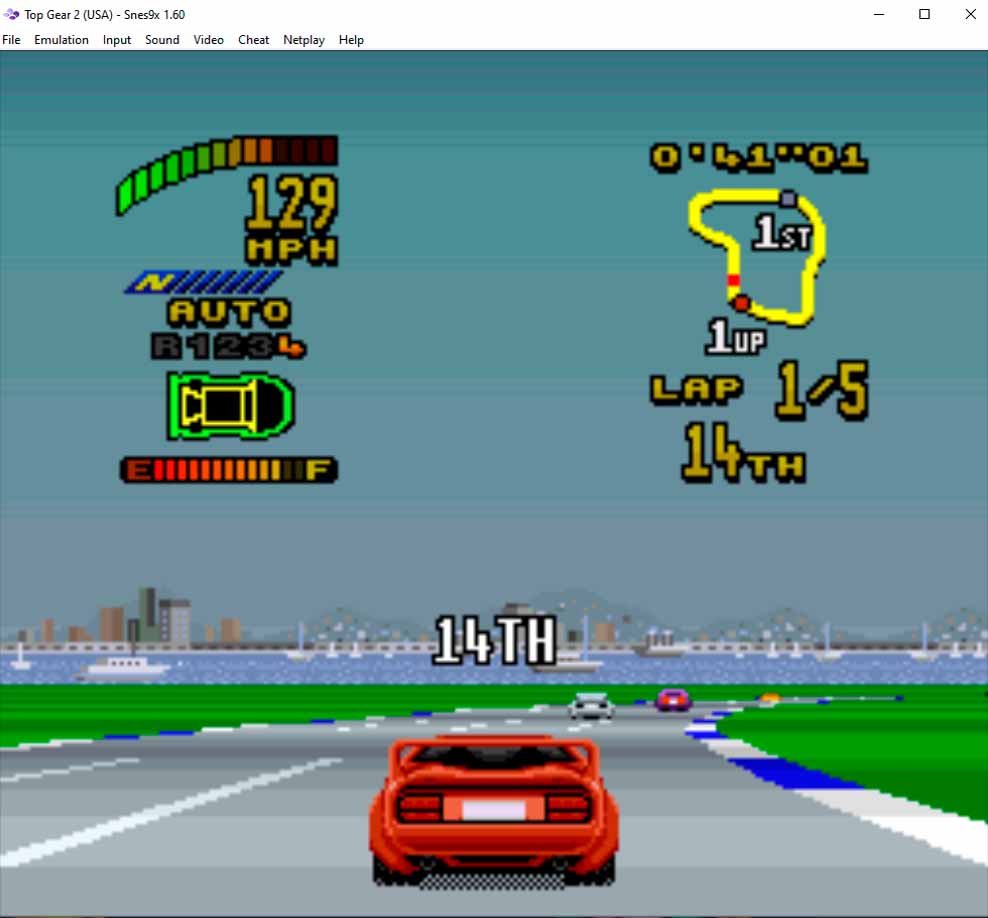Click the race timer 0'41"01
This screenshot has width=988, height=918.
point(760,157)
